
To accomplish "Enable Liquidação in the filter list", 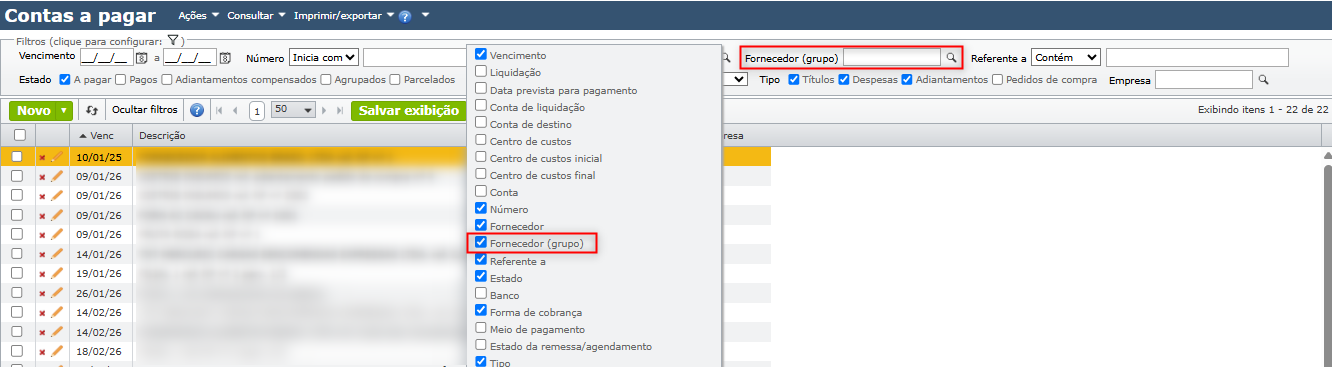I will point(481,72).
